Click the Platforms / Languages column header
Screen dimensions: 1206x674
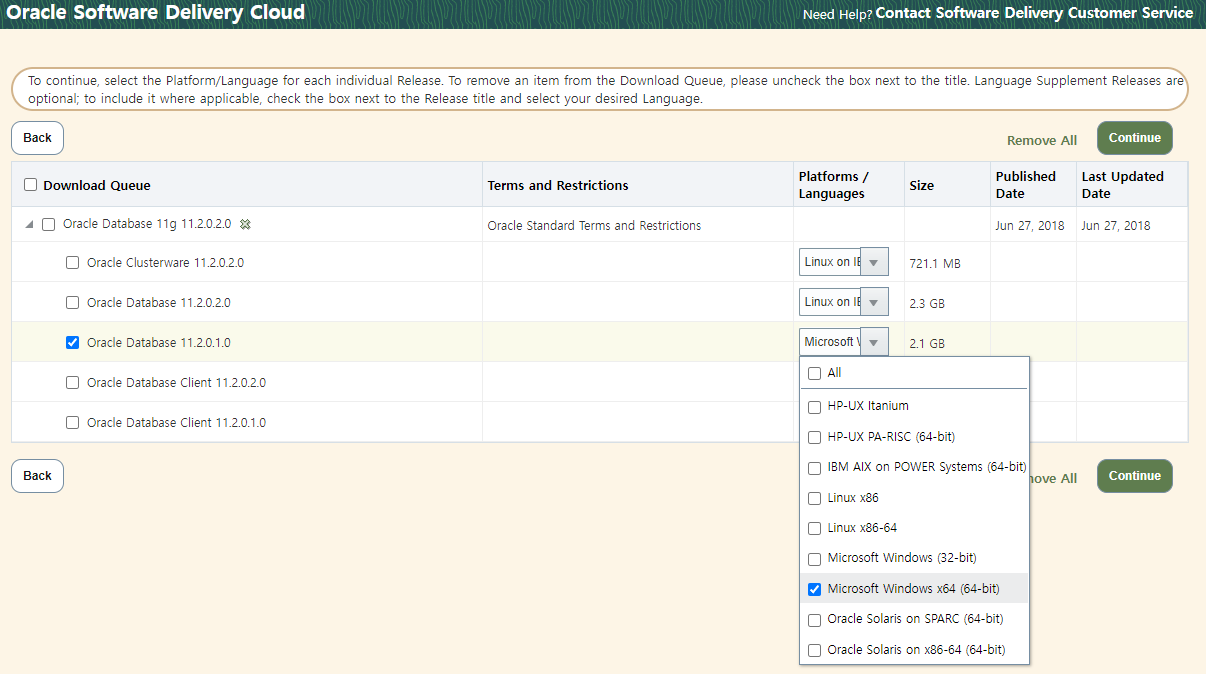(834, 185)
